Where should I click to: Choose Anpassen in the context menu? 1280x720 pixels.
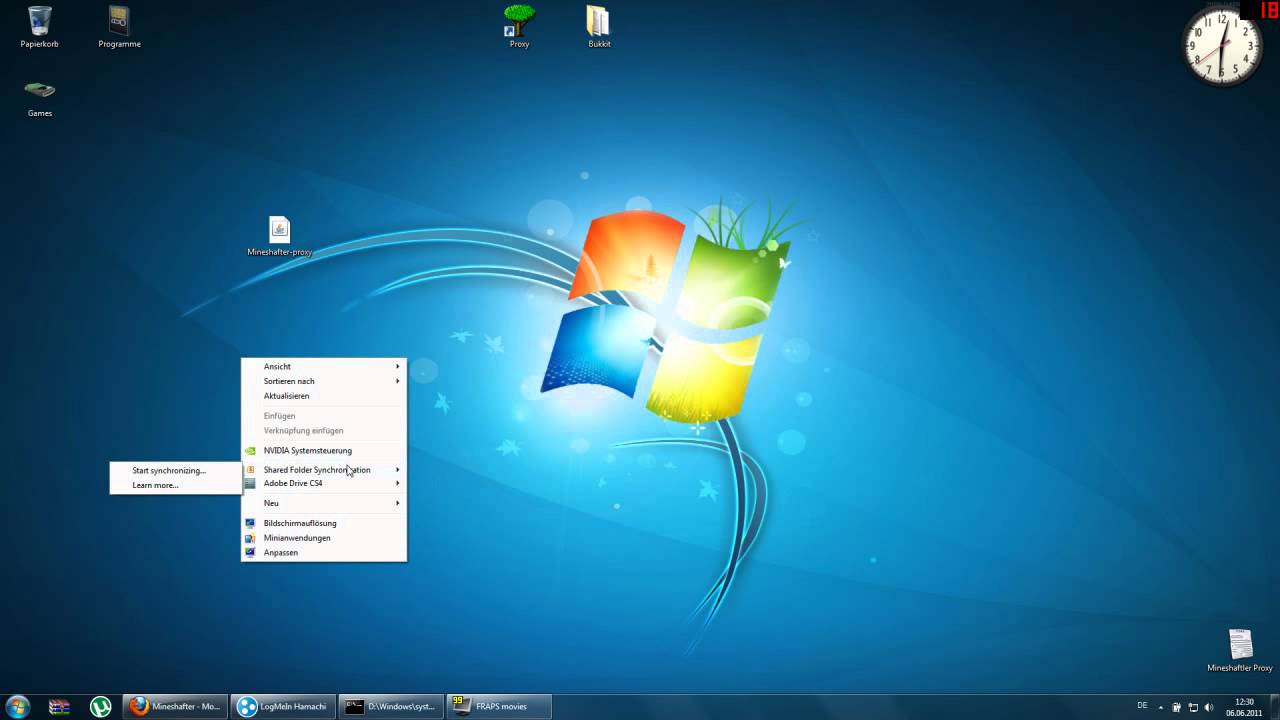click(x=324, y=552)
